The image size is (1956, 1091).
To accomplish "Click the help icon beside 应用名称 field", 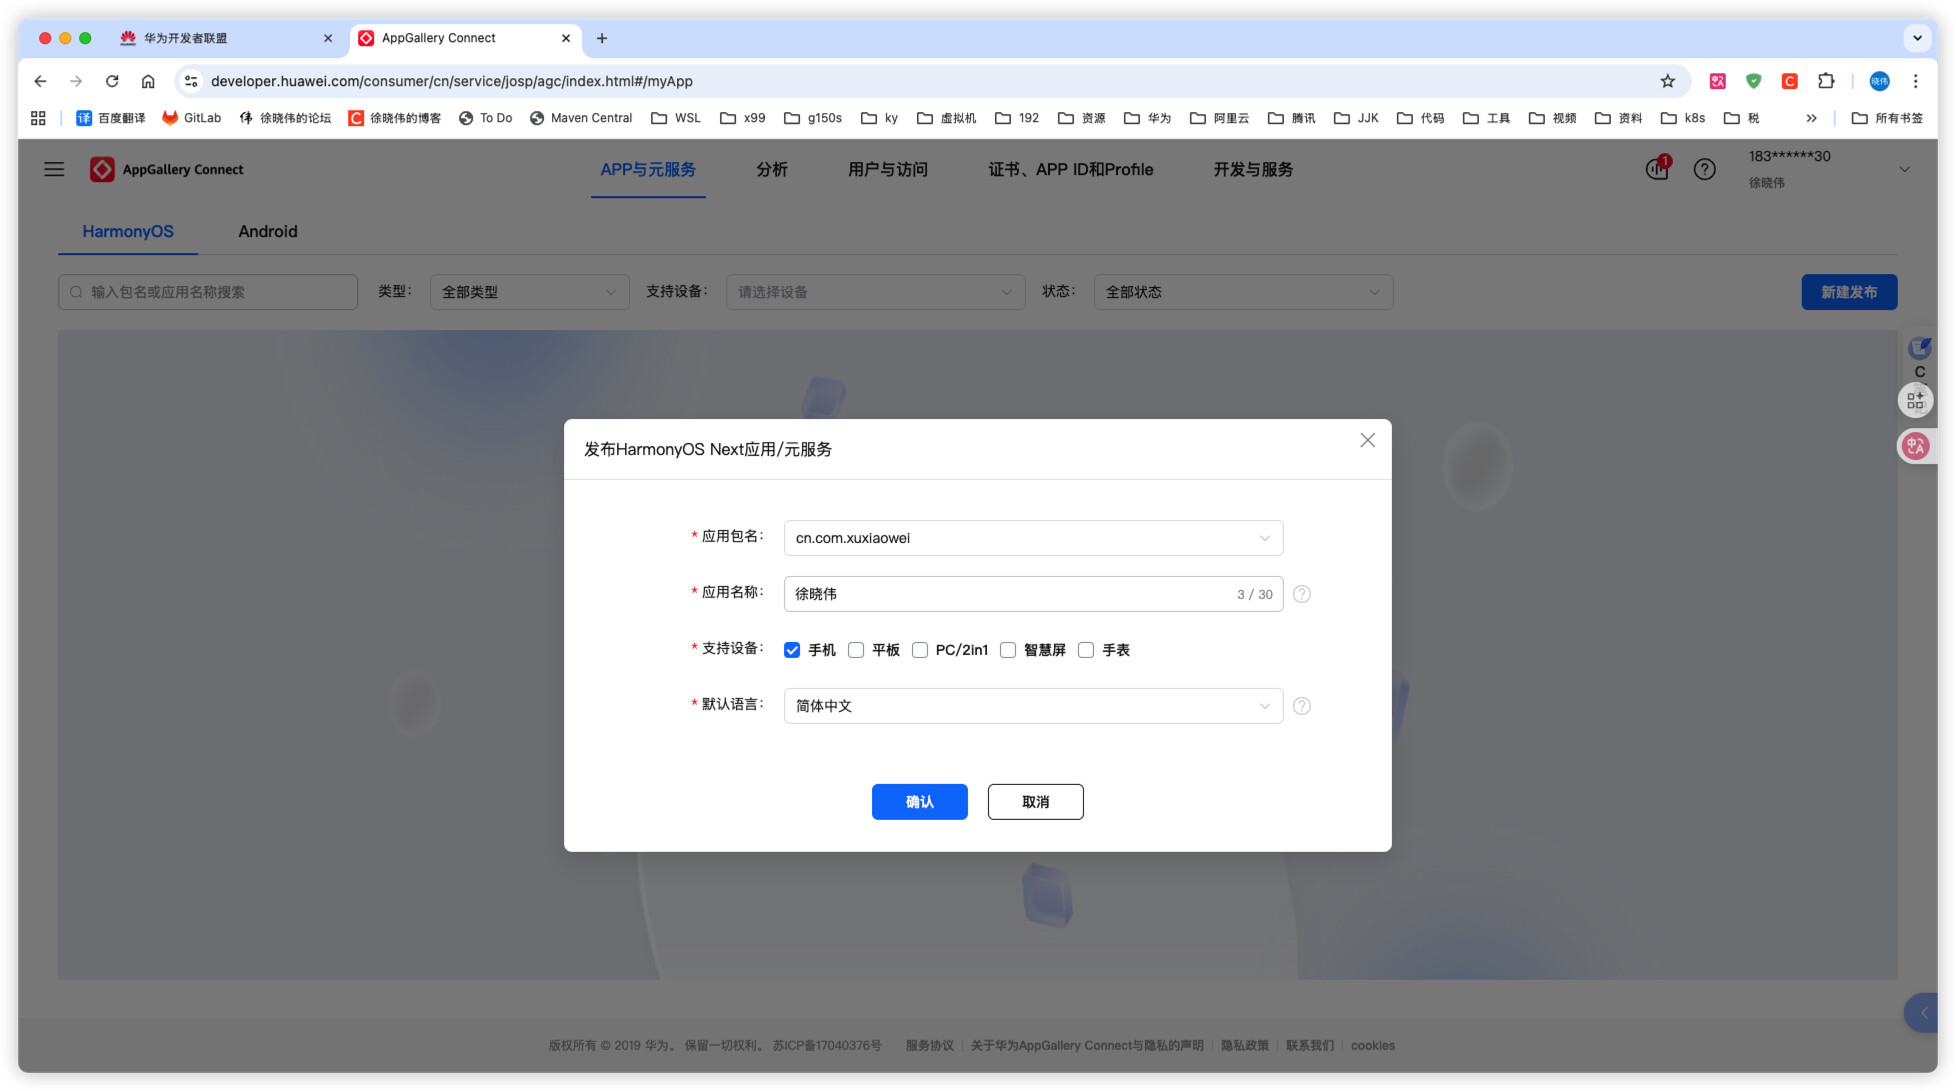I will click(1301, 594).
